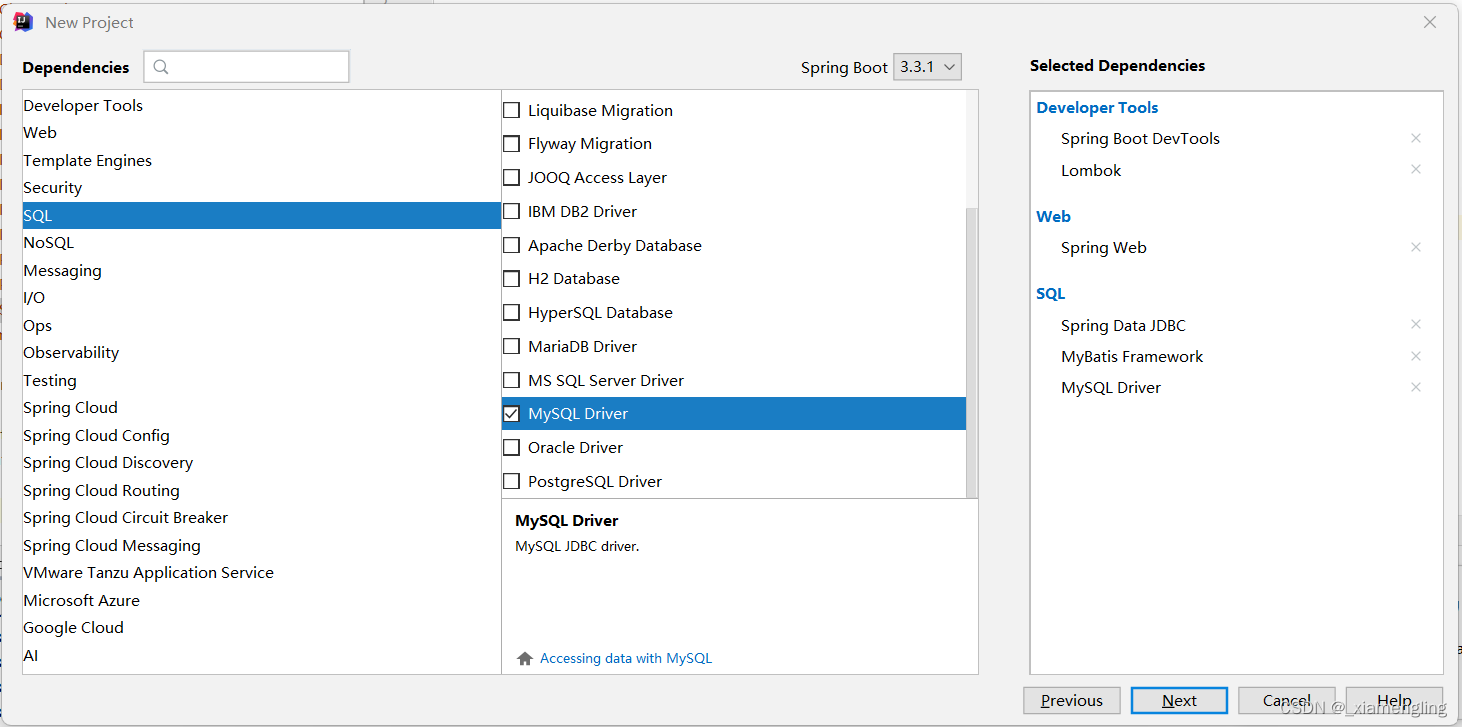Click the search magnifier icon in Dependencies

point(162,67)
